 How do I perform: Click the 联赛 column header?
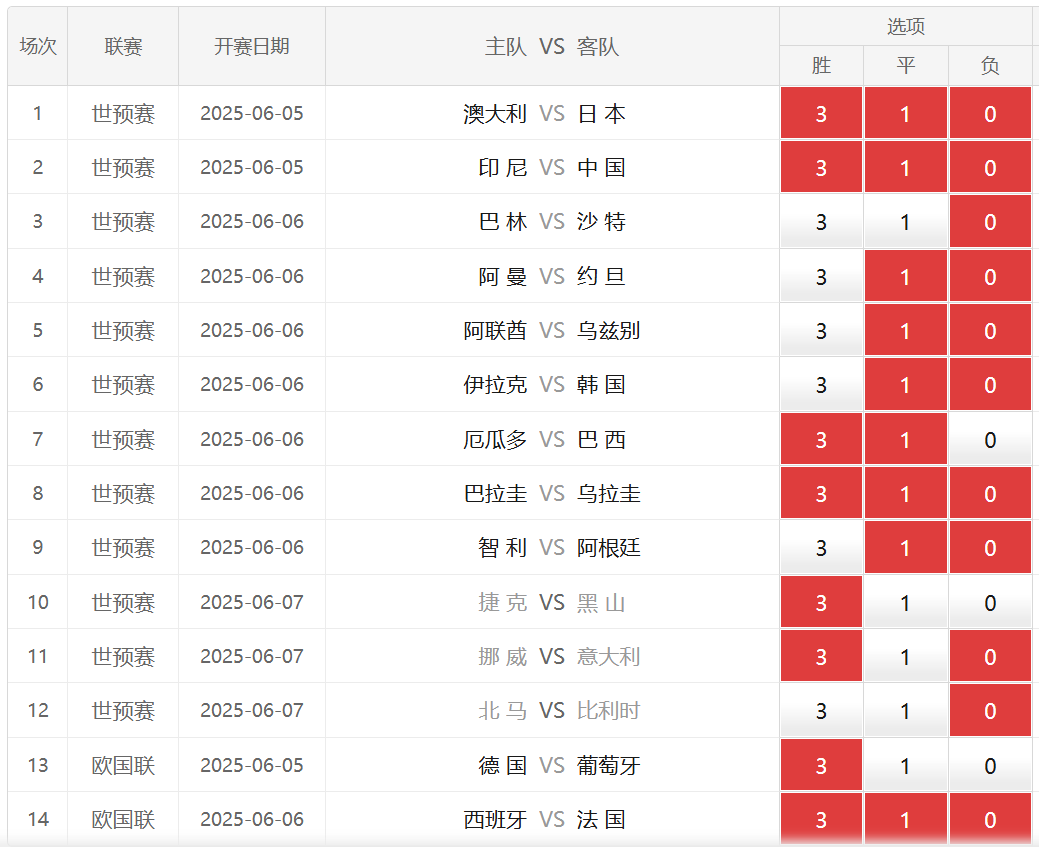click(x=123, y=47)
